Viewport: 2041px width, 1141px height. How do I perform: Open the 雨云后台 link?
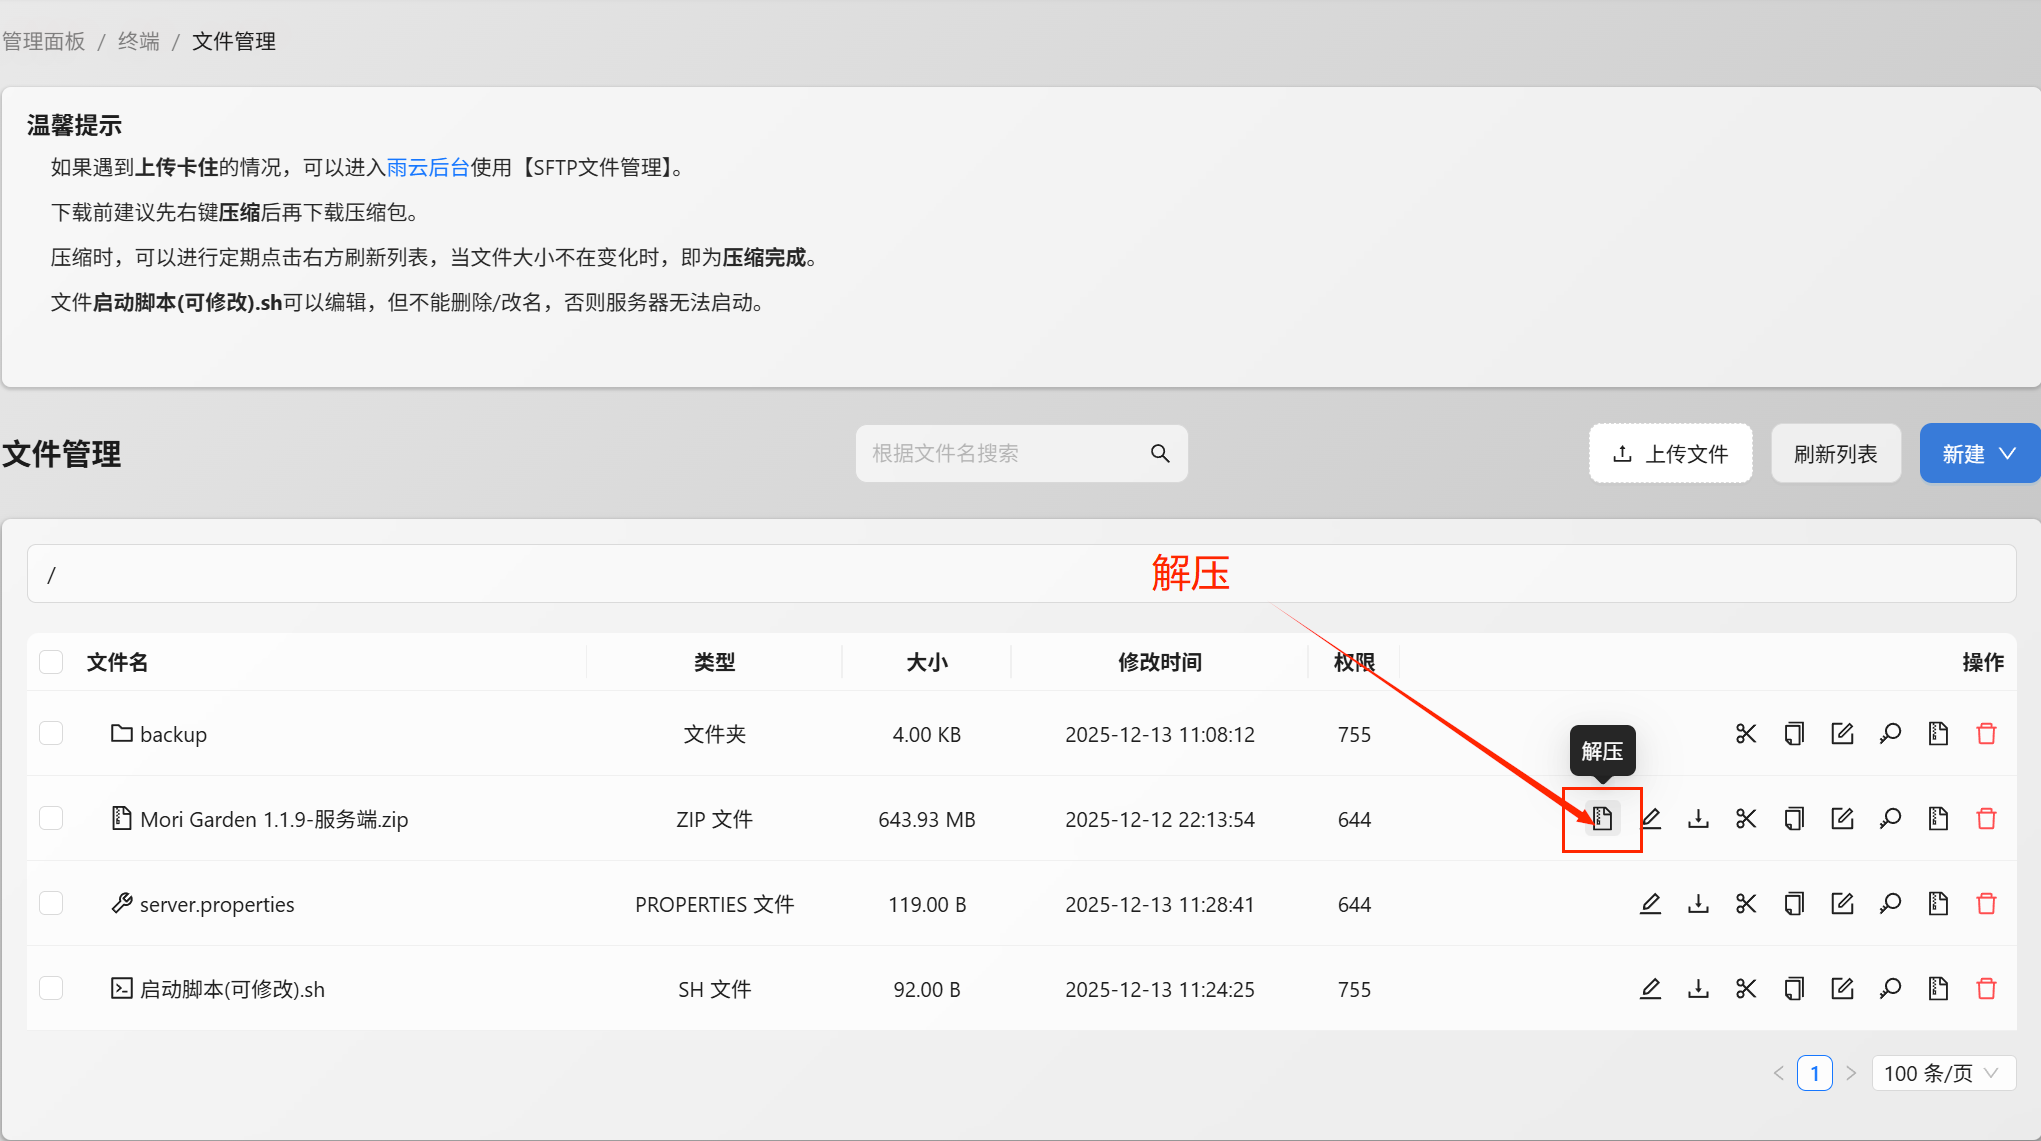428,167
